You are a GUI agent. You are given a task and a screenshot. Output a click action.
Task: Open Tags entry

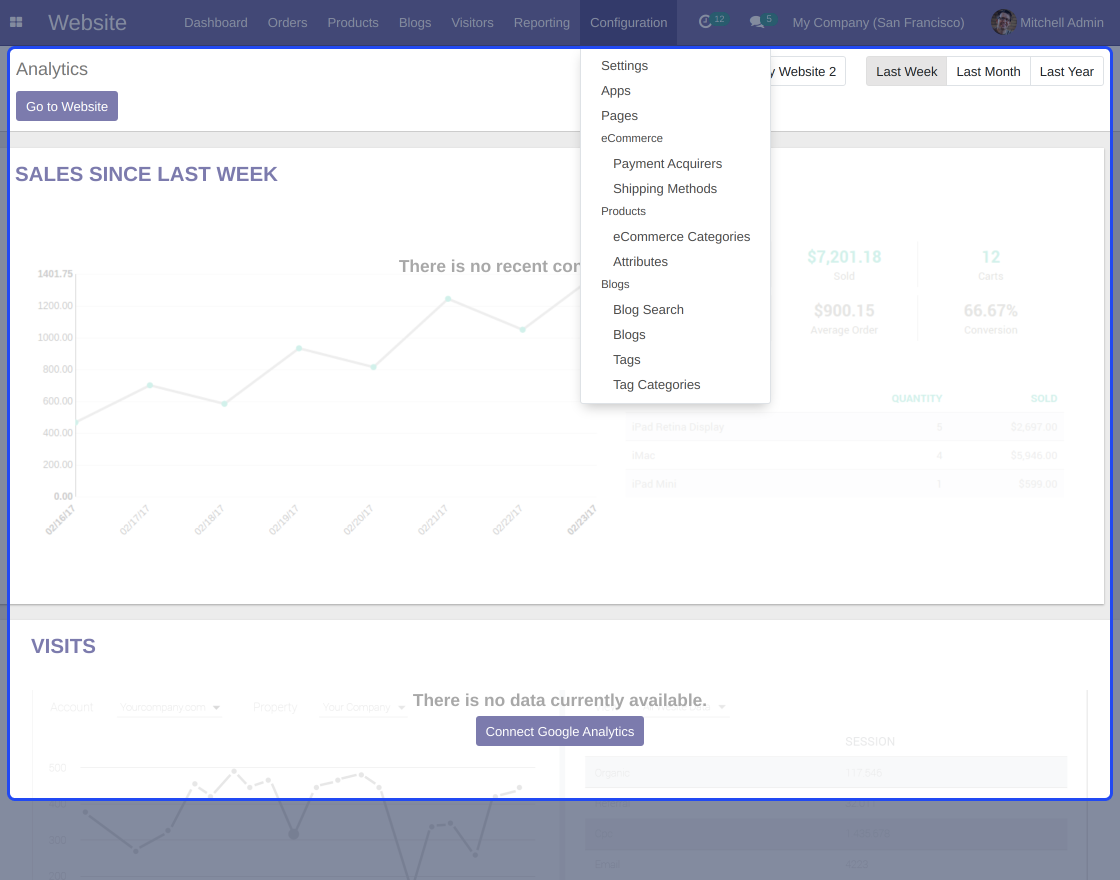pyautogui.click(x=676, y=359)
